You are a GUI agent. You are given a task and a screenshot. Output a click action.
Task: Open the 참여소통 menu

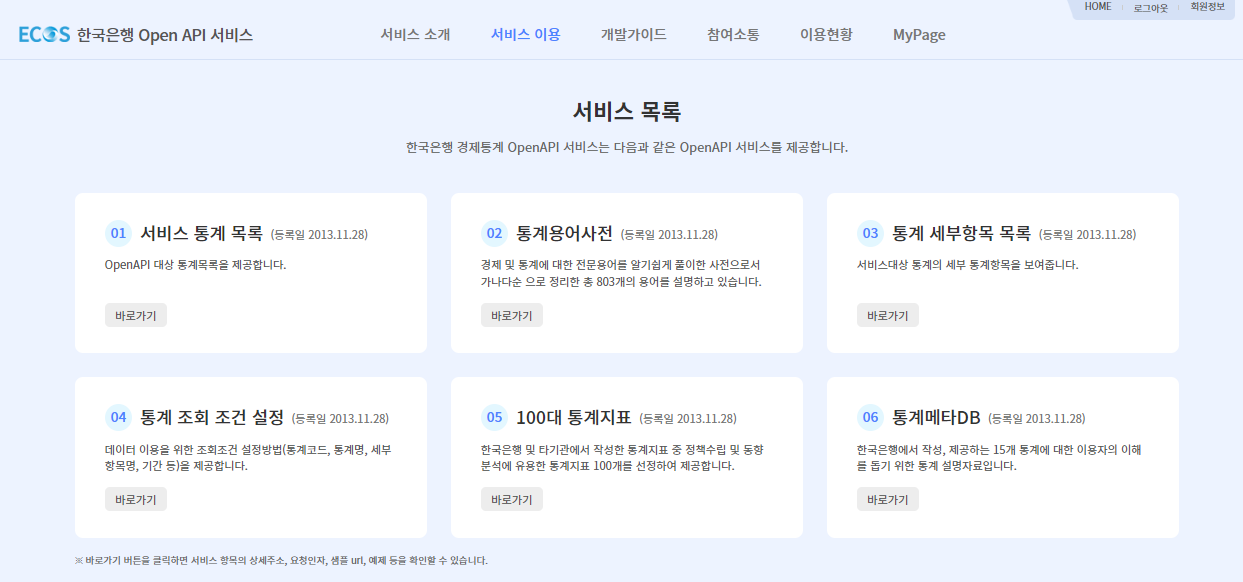pos(733,34)
